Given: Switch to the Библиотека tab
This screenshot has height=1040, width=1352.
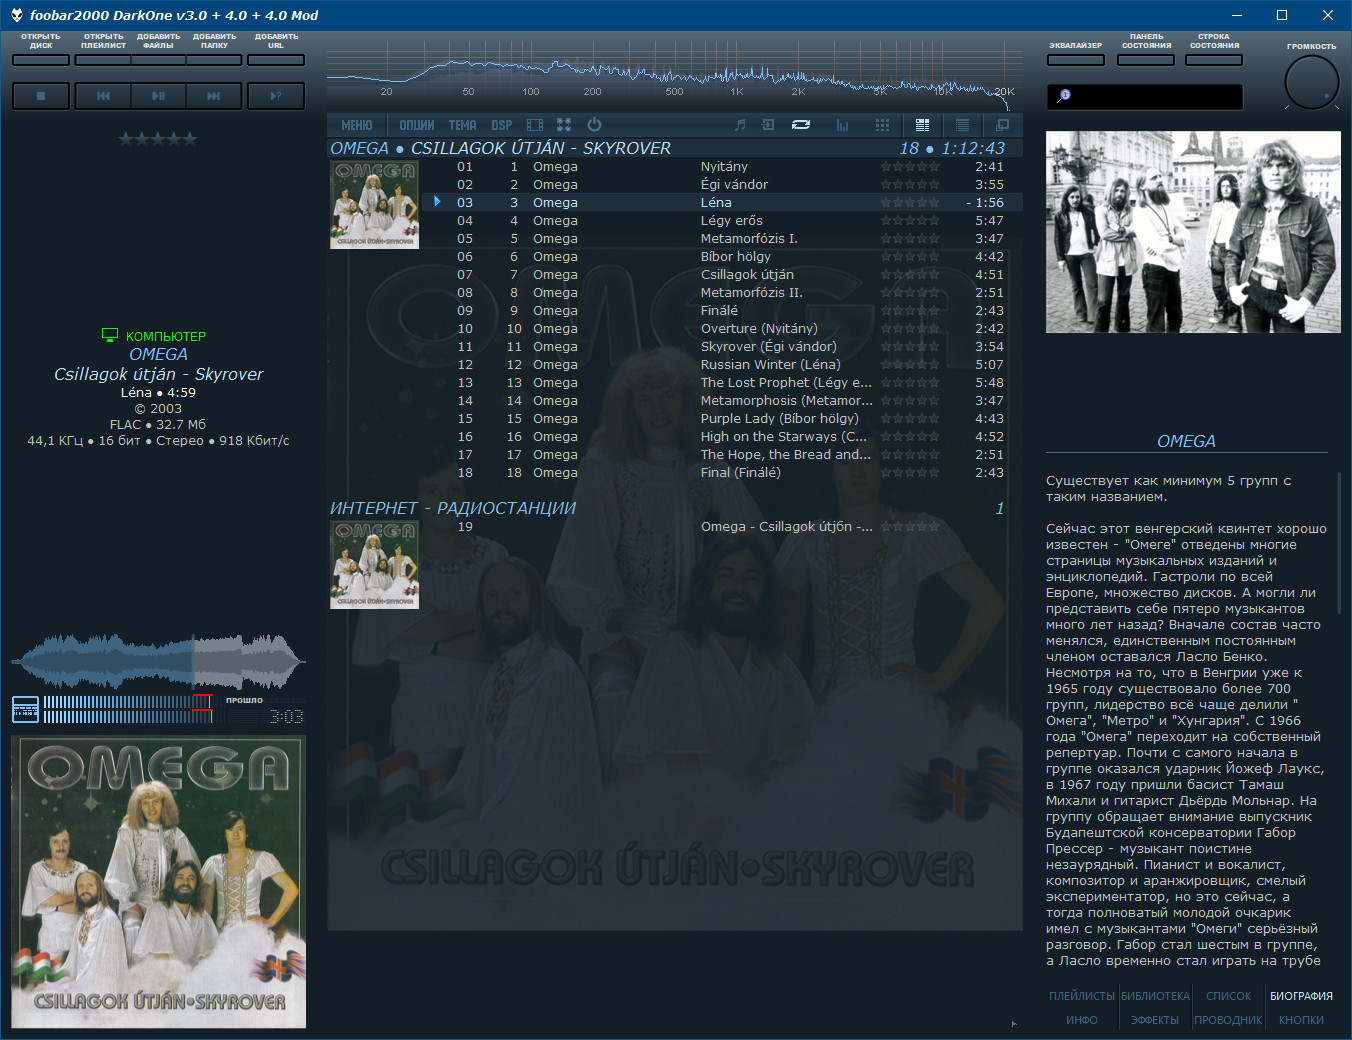Looking at the screenshot, I should click(x=1155, y=996).
